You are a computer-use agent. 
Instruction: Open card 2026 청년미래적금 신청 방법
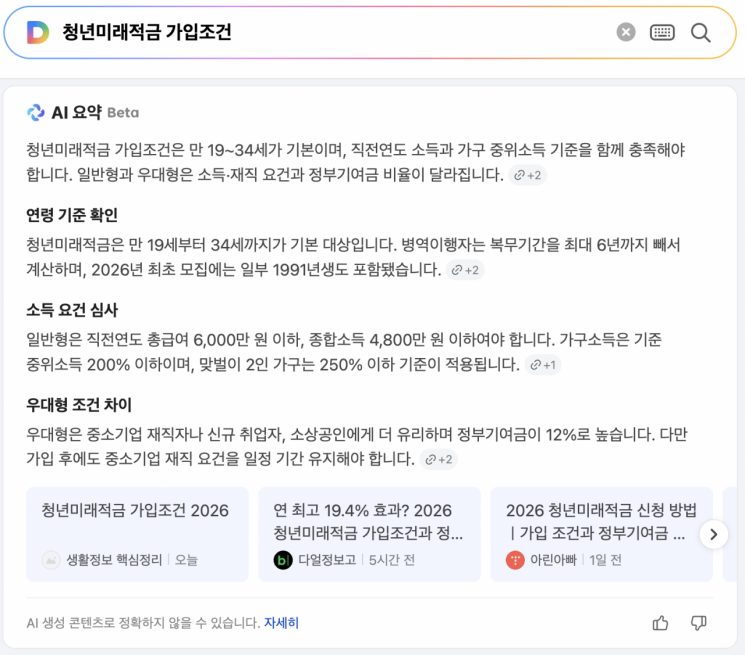(602, 534)
